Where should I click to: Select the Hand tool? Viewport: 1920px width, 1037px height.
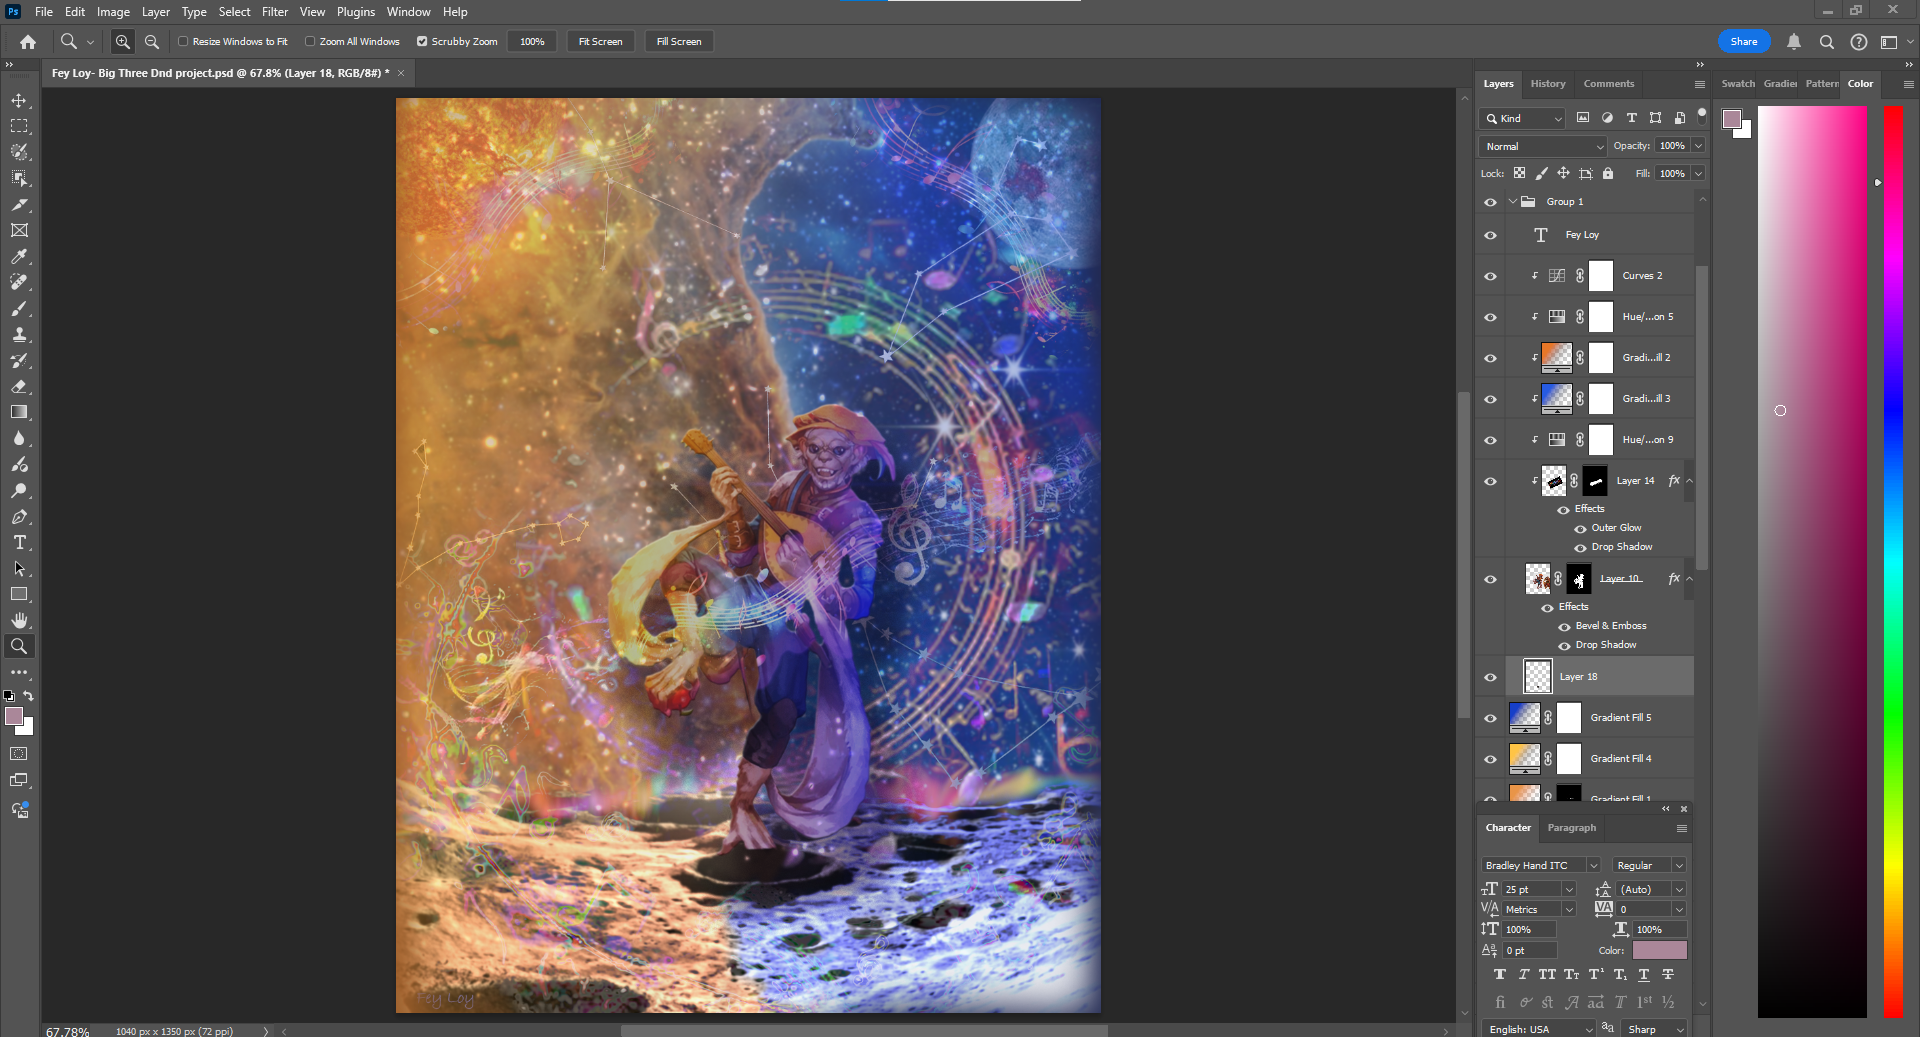pyautogui.click(x=19, y=621)
